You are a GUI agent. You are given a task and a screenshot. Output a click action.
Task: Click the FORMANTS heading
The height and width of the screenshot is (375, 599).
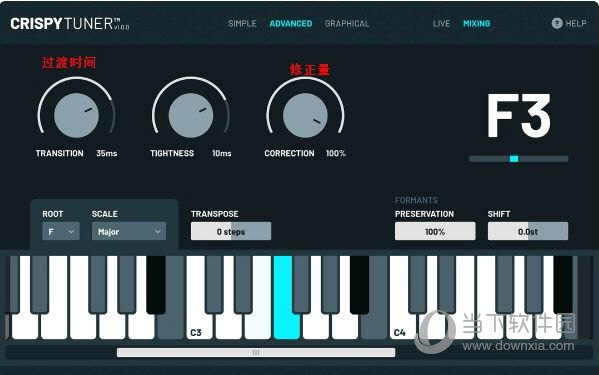click(x=416, y=200)
